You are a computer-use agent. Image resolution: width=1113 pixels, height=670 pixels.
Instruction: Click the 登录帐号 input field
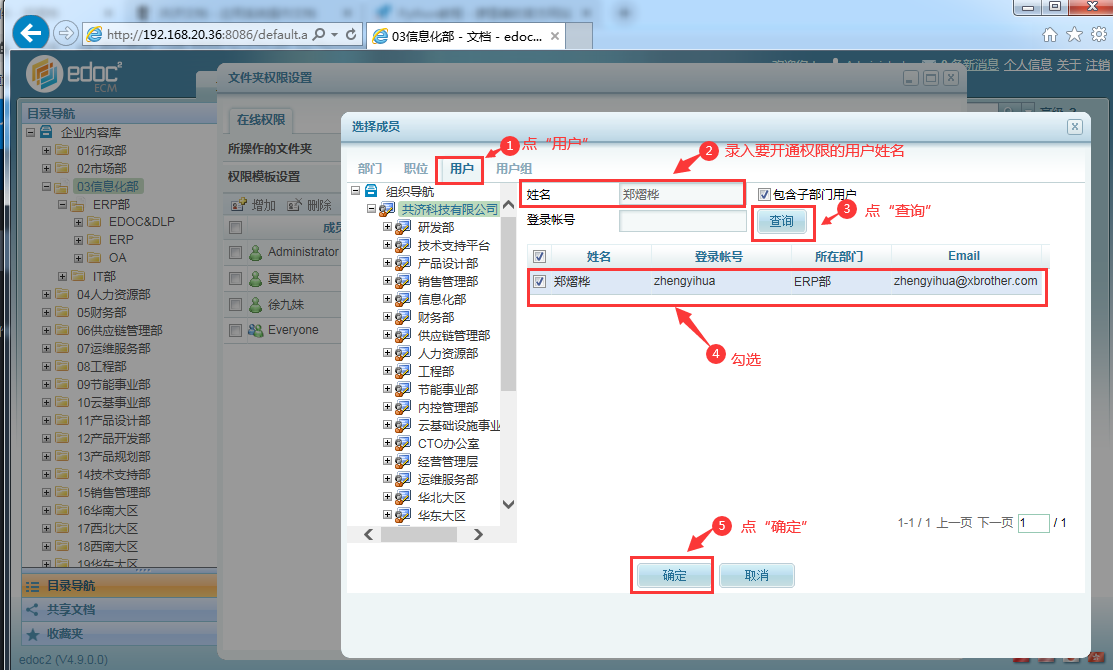point(682,221)
